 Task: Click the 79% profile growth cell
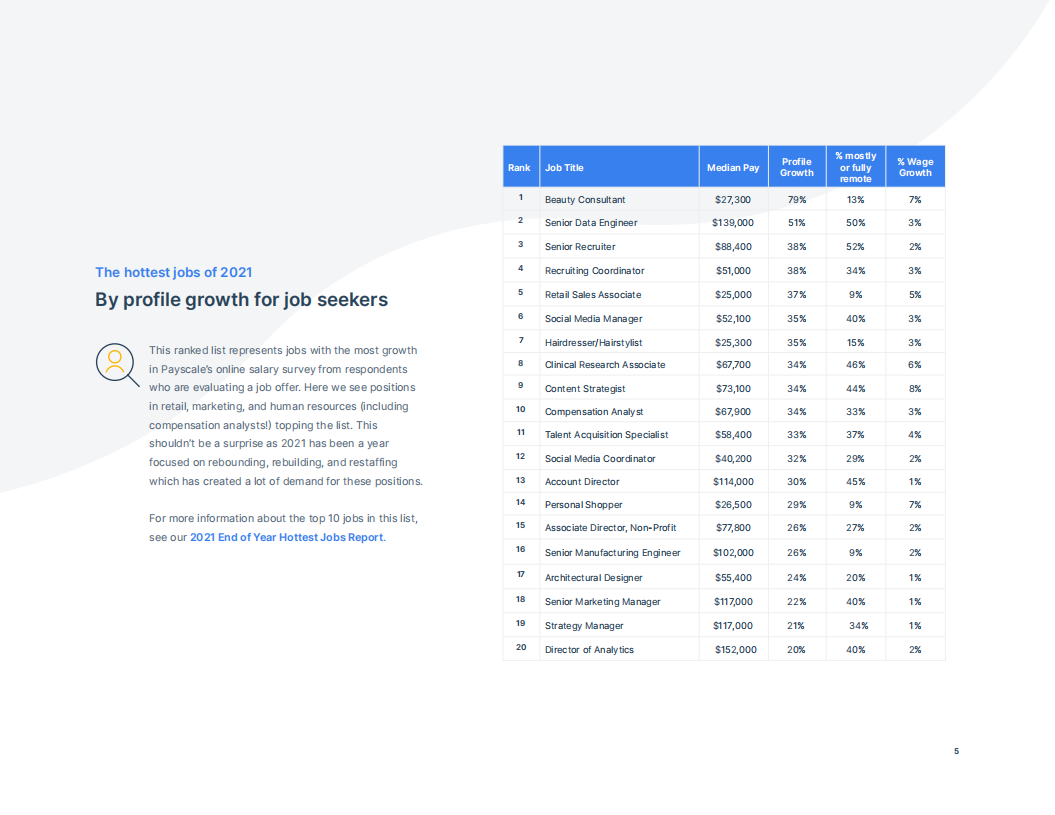[797, 200]
